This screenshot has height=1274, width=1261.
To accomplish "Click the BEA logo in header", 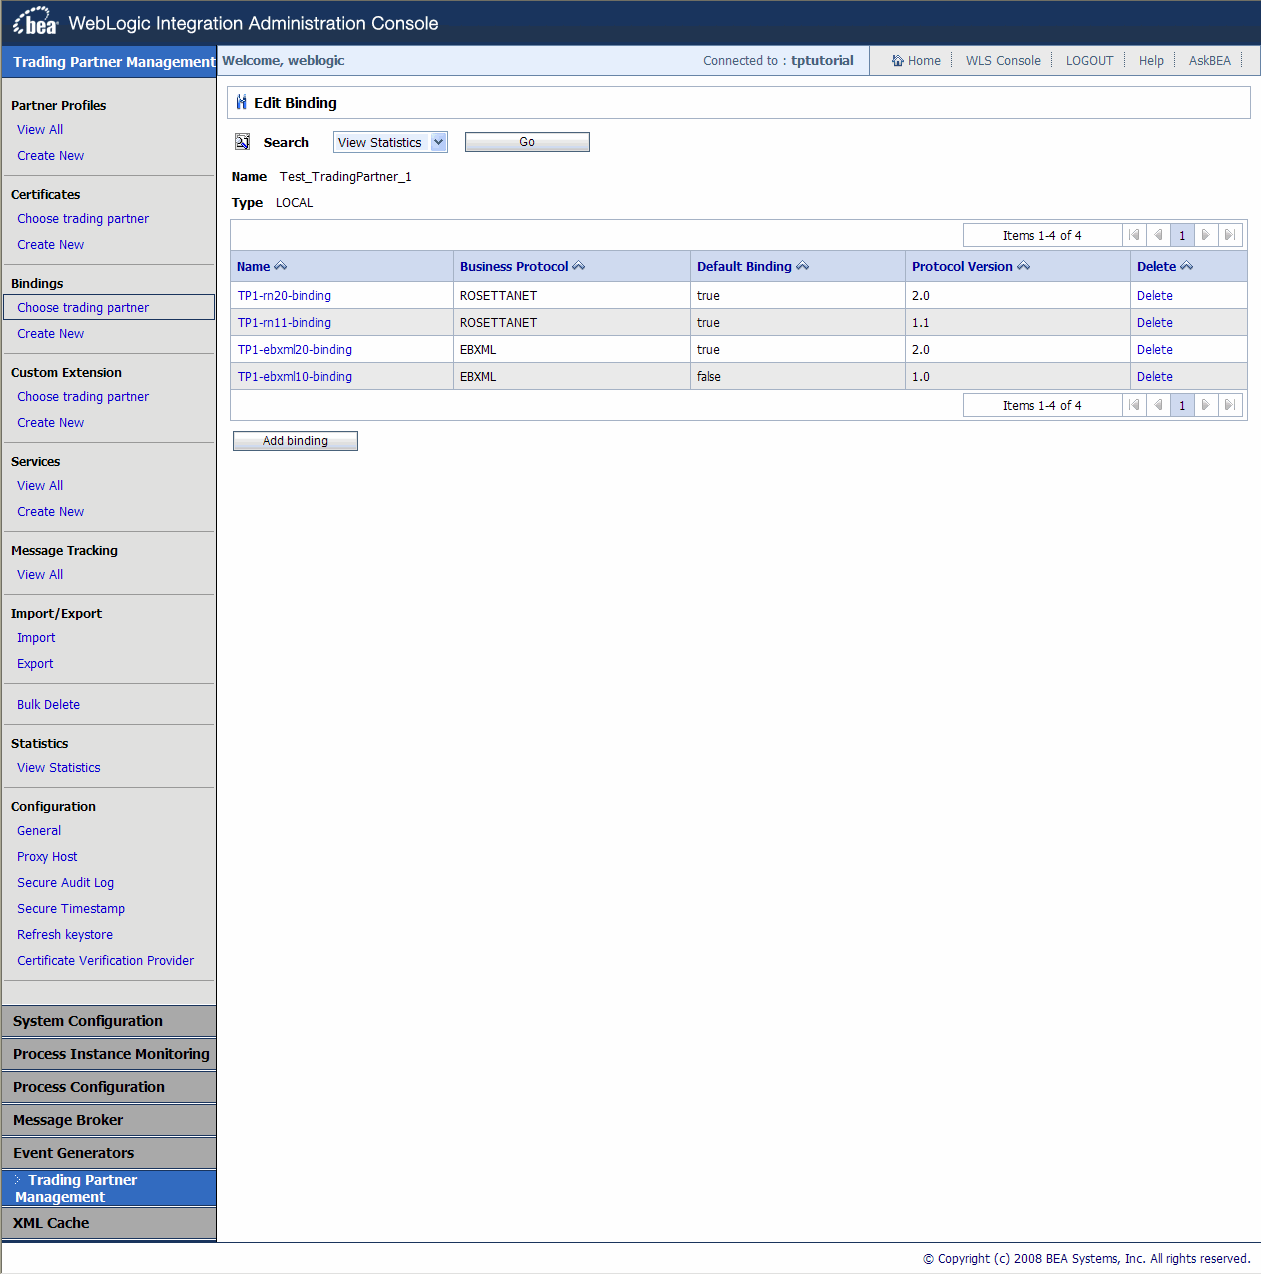I will (35, 22).
